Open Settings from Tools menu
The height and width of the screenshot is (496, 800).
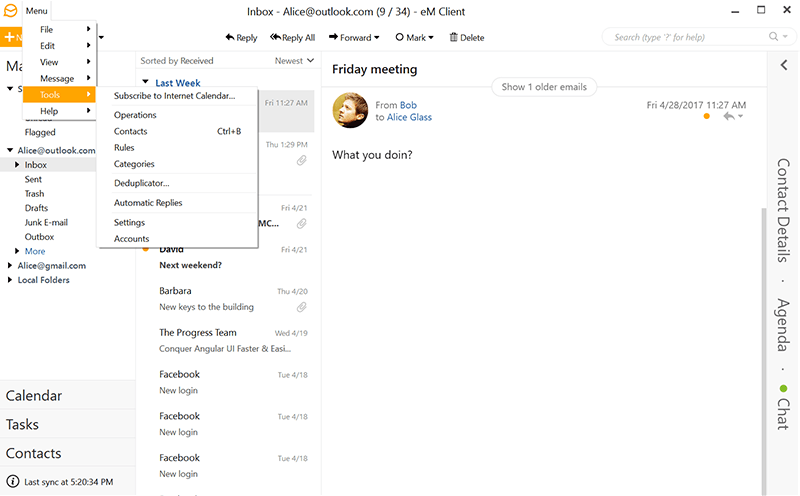[178, 222]
